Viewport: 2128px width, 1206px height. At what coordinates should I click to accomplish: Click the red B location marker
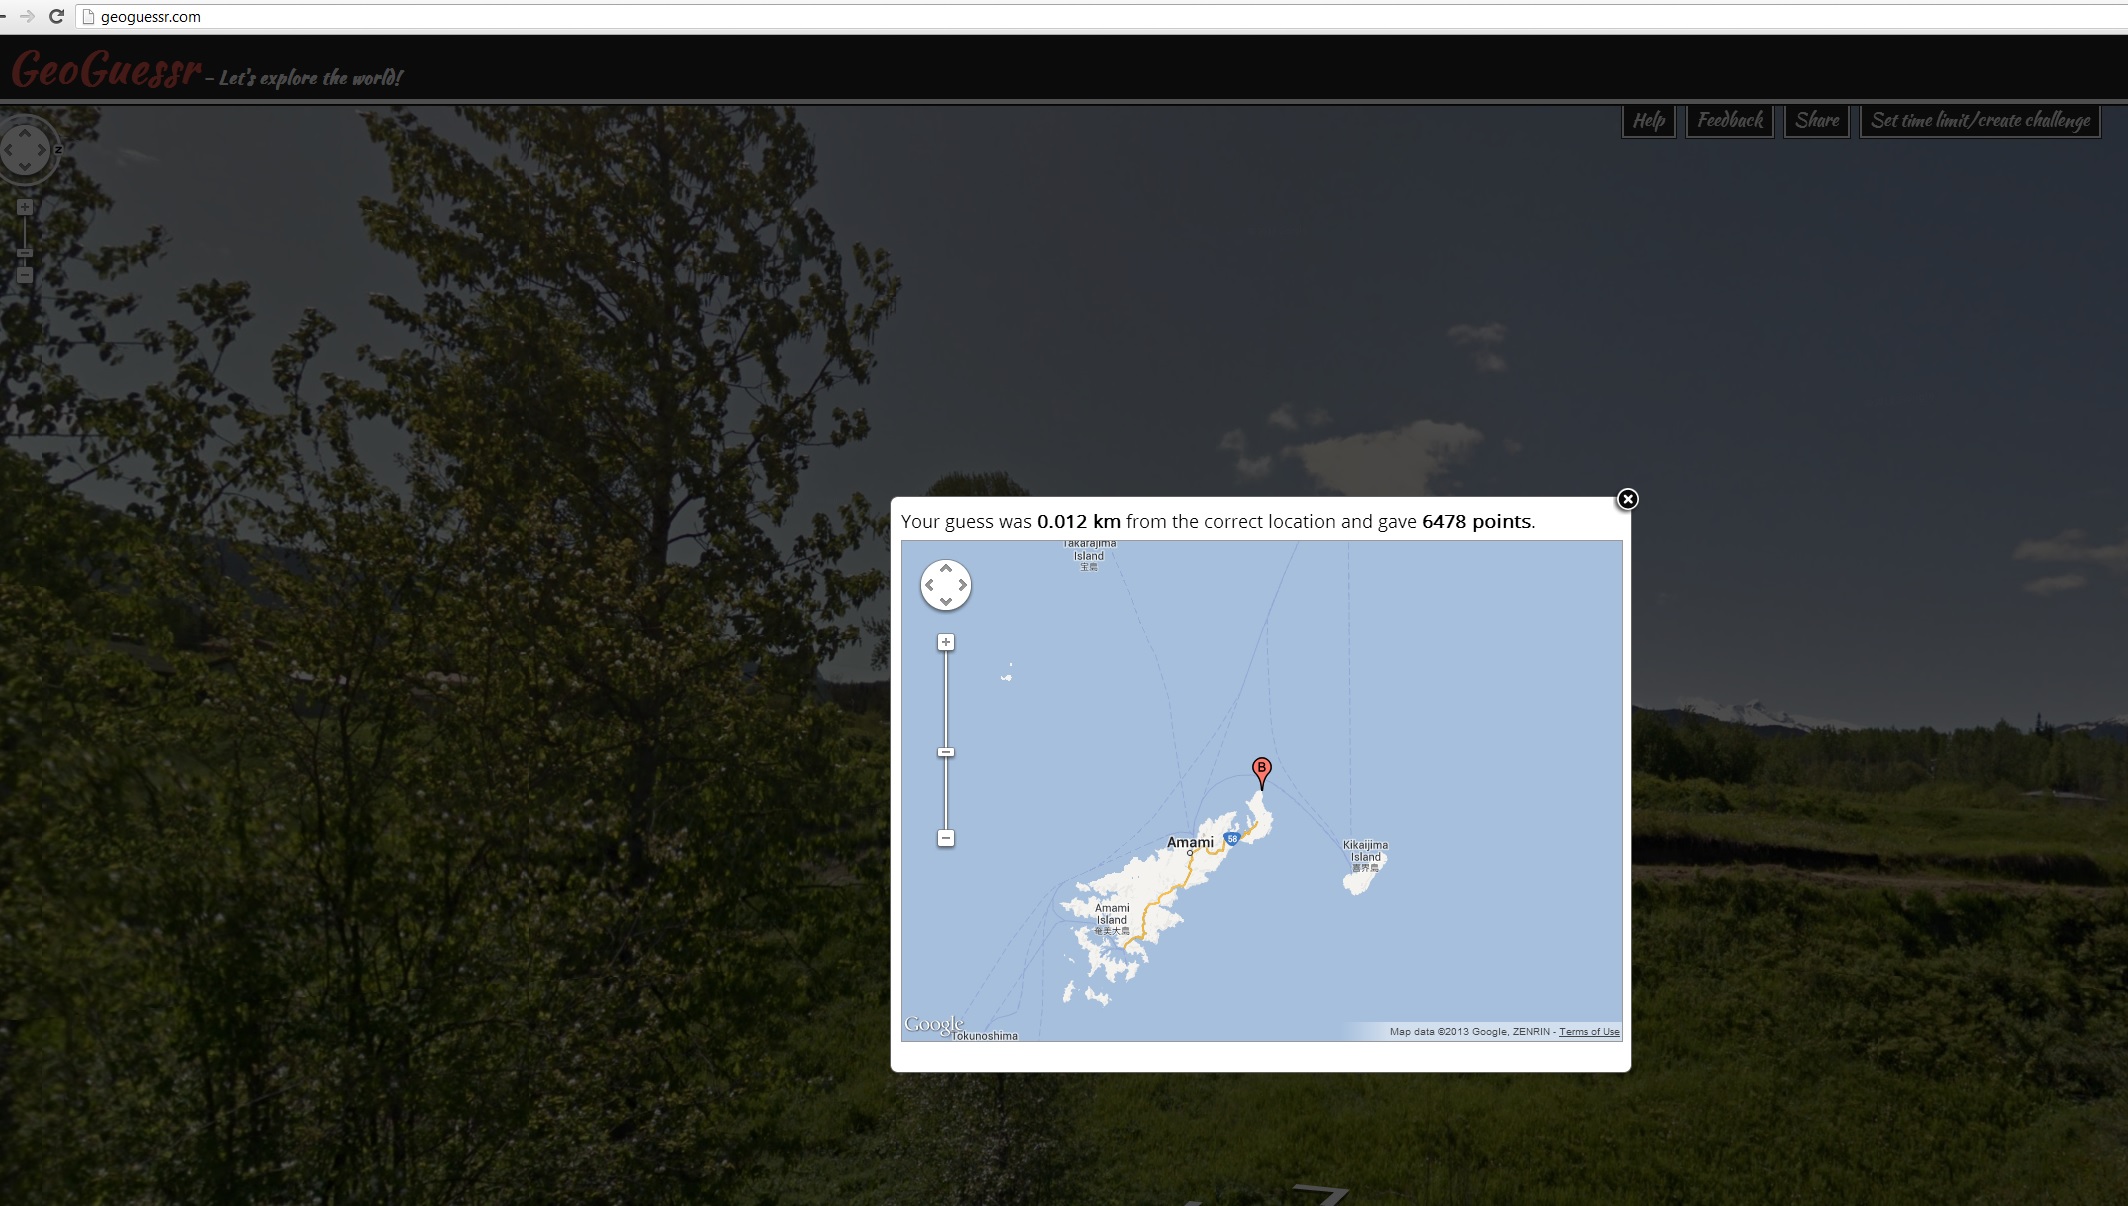point(1261,770)
